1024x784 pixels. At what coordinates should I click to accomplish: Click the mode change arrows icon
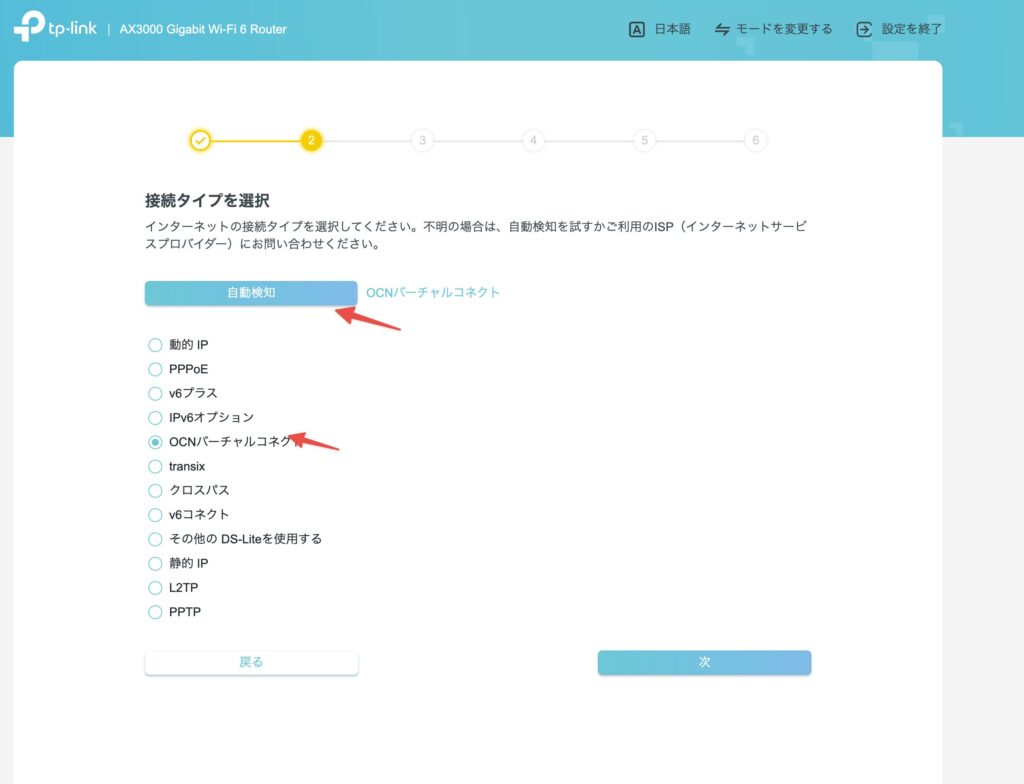click(722, 29)
